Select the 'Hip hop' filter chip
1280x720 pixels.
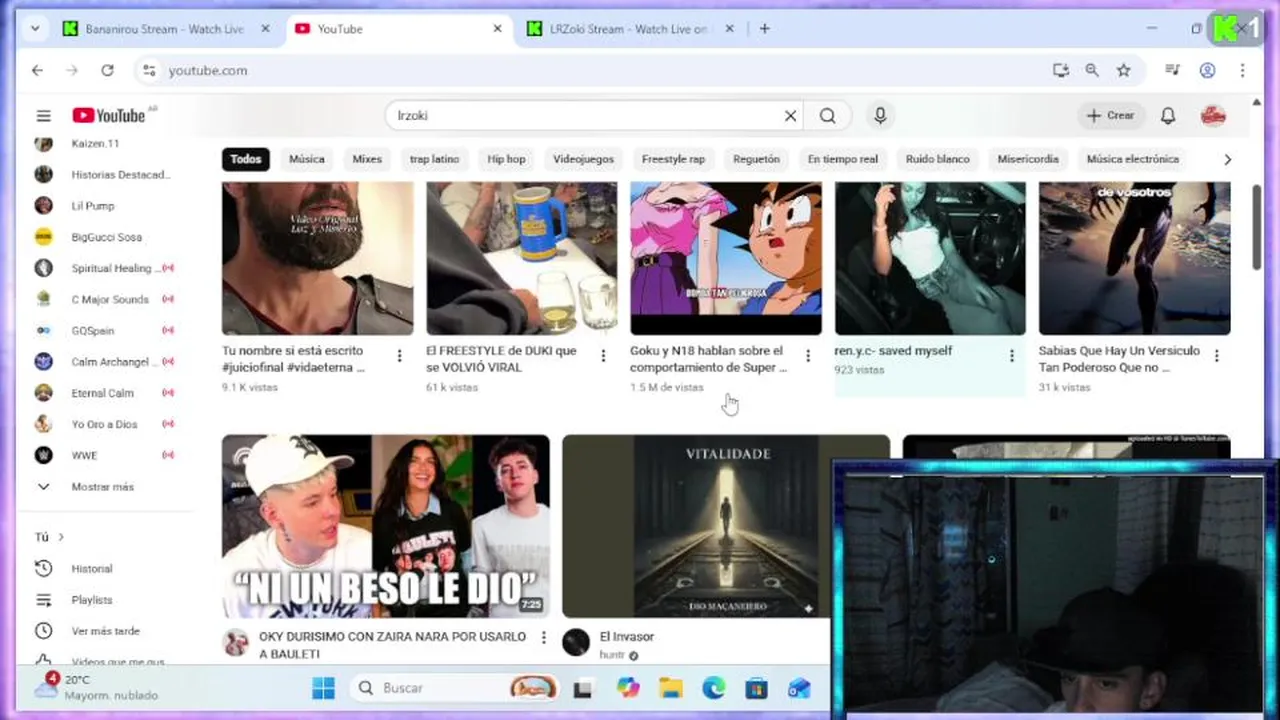[x=506, y=159]
